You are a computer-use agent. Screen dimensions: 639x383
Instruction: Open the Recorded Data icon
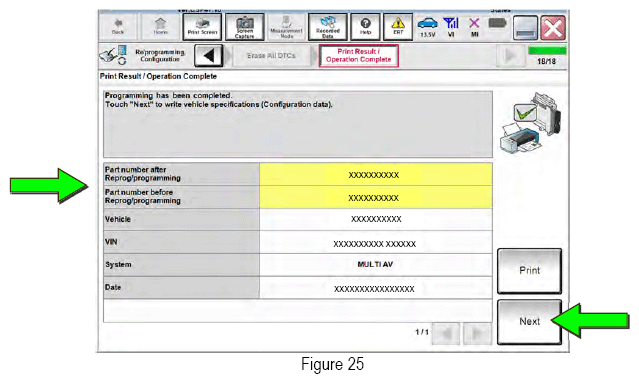pyautogui.click(x=328, y=27)
